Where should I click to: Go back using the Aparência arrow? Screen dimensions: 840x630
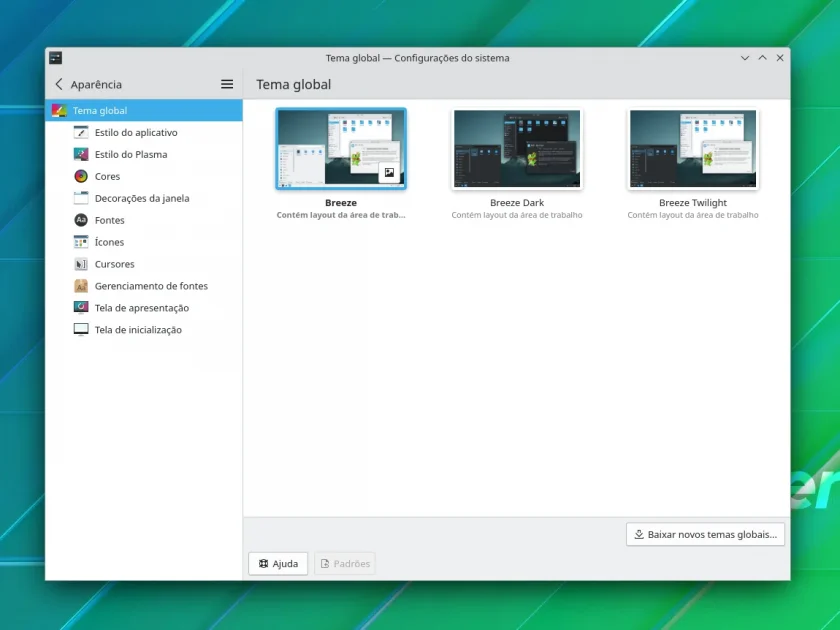[x=59, y=84]
